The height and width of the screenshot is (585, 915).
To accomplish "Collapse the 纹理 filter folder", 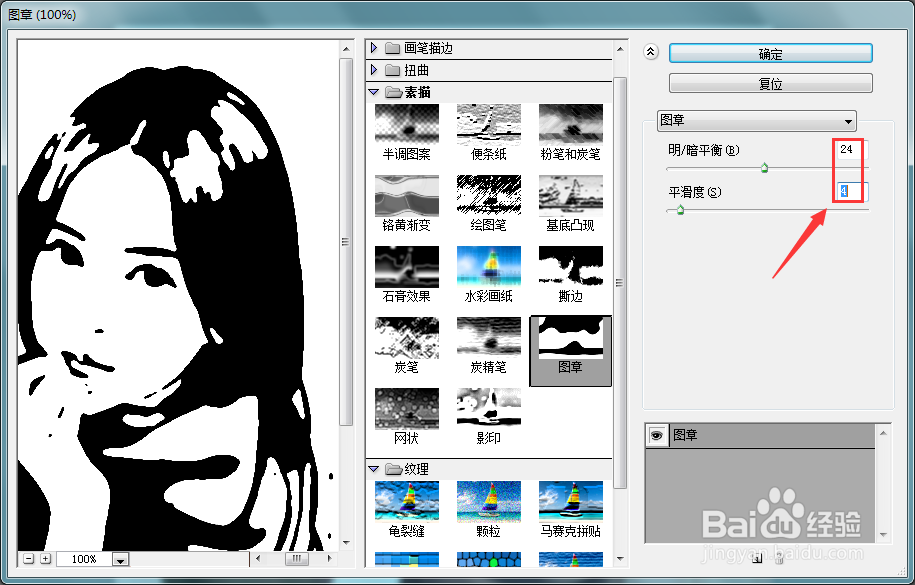I will point(374,469).
